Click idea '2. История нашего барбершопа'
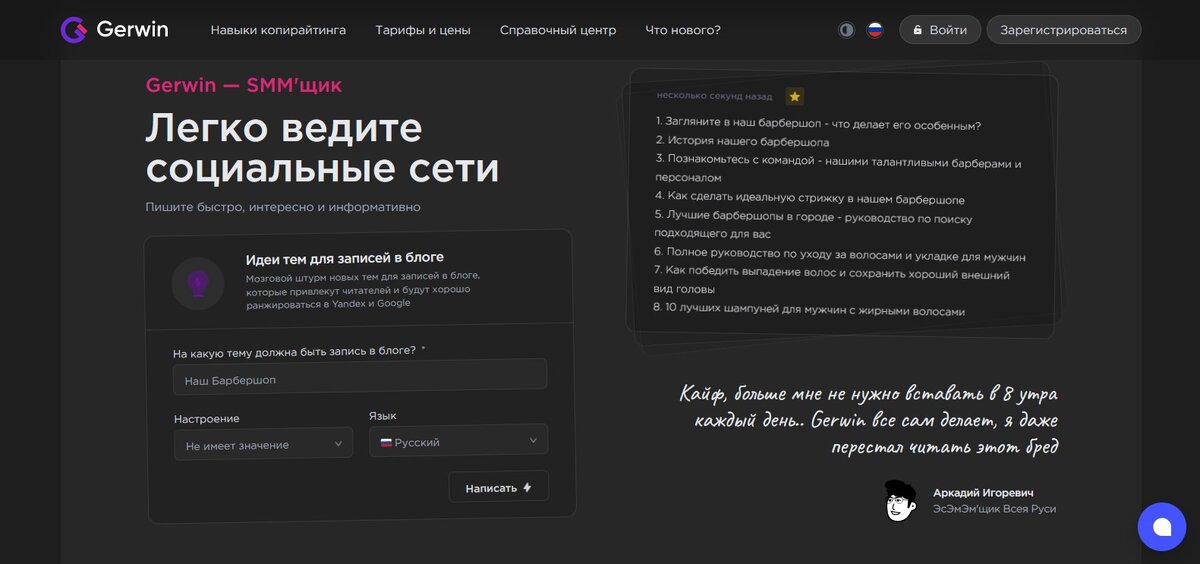 pyautogui.click(x=742, y=142)
